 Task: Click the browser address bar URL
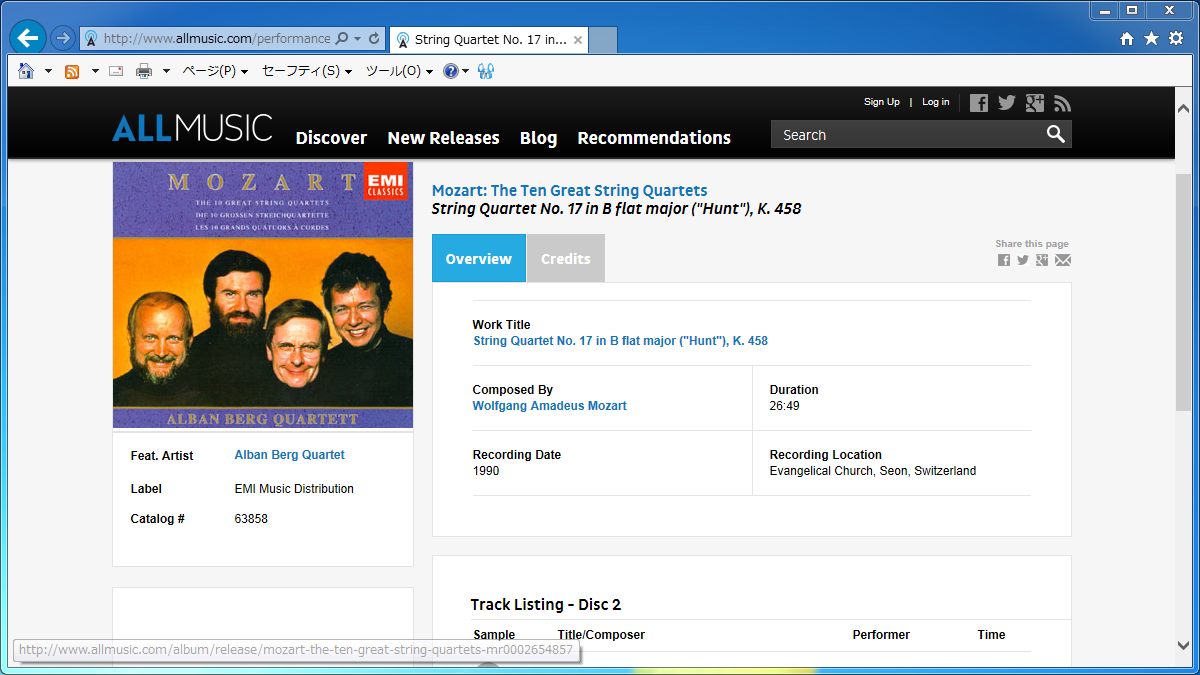click(x=217, y=39)
